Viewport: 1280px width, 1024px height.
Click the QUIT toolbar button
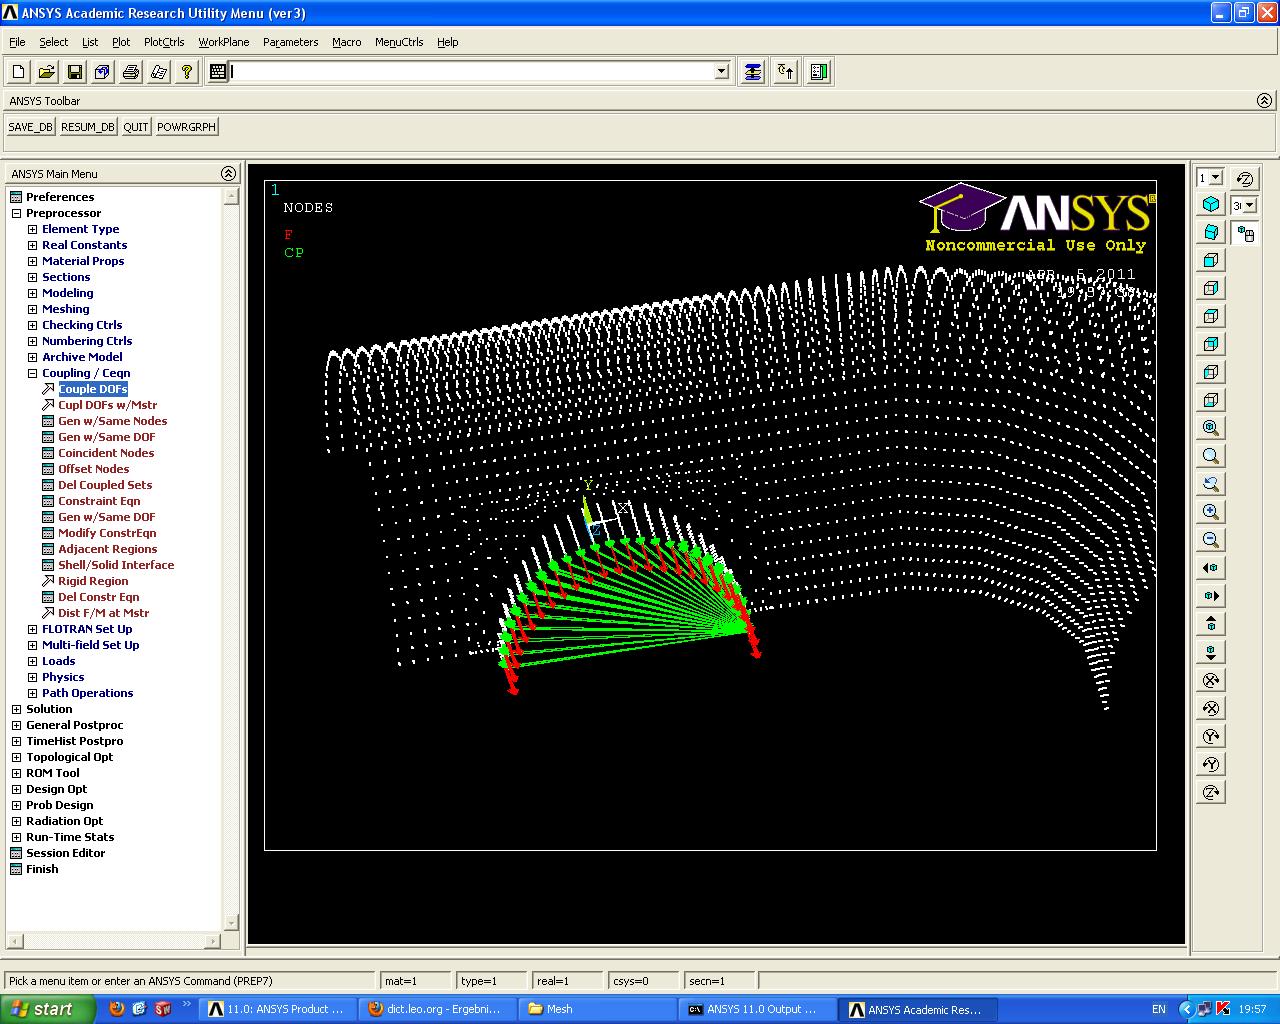click(134, 126)
